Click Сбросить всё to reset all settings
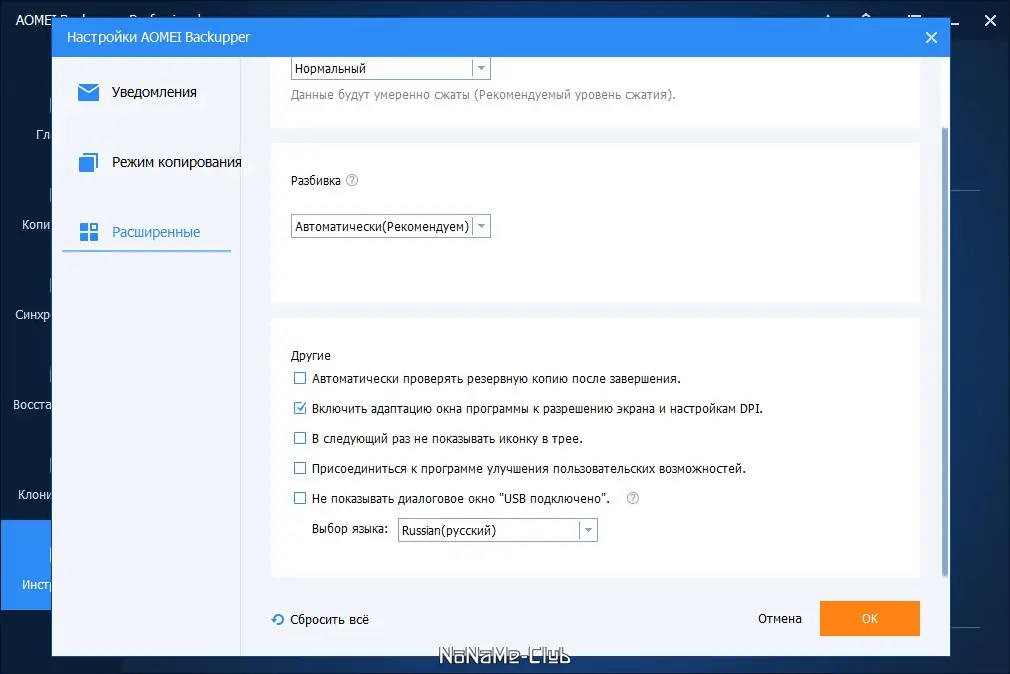This screenshot has height=674, width=1010. pos(329,620)
